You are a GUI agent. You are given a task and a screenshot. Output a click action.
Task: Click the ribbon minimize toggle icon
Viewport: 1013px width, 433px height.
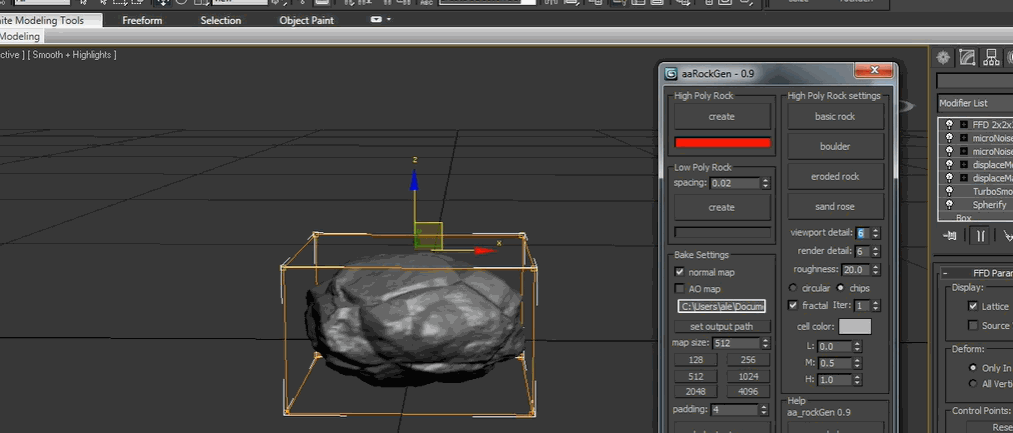376,20
